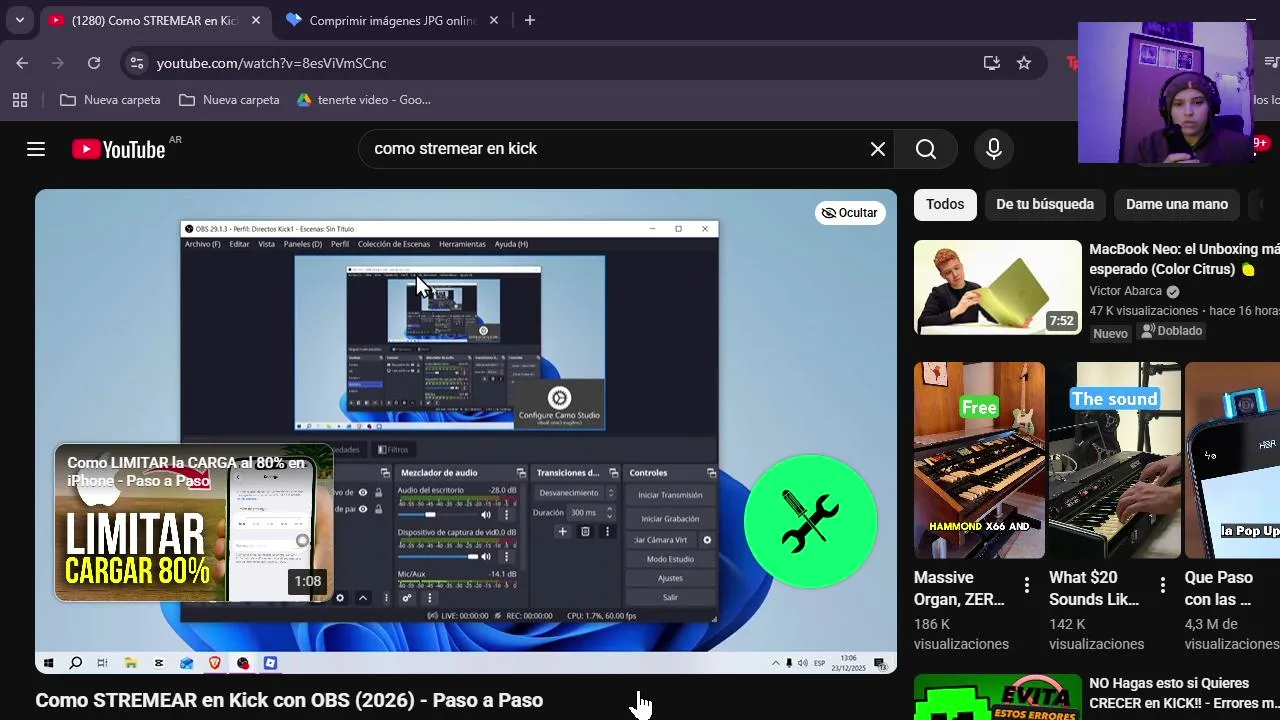Adjust the Audio del escritorio volume slider
Viewport: 1280px width, 720px height.
point(437,515)
